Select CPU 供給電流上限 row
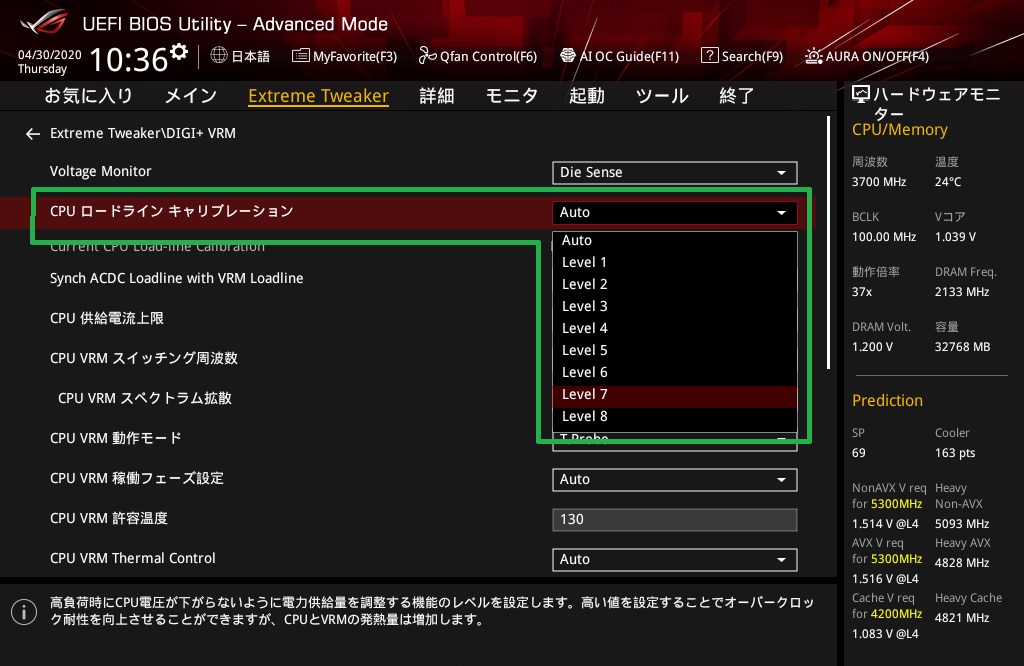 (x=106, y=318)
